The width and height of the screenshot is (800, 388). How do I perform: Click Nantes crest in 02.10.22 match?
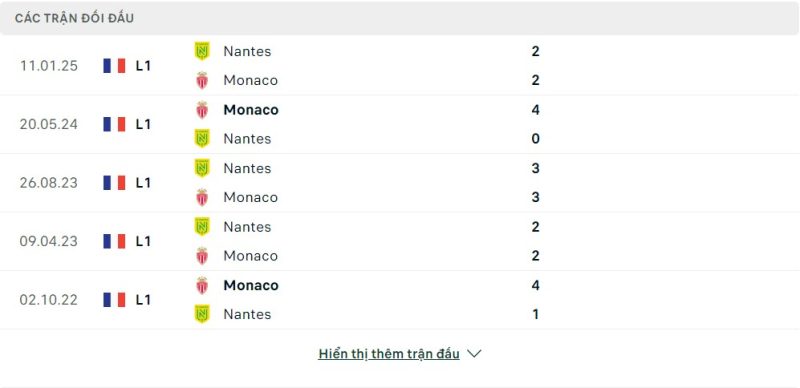click(x=202, y=314)
